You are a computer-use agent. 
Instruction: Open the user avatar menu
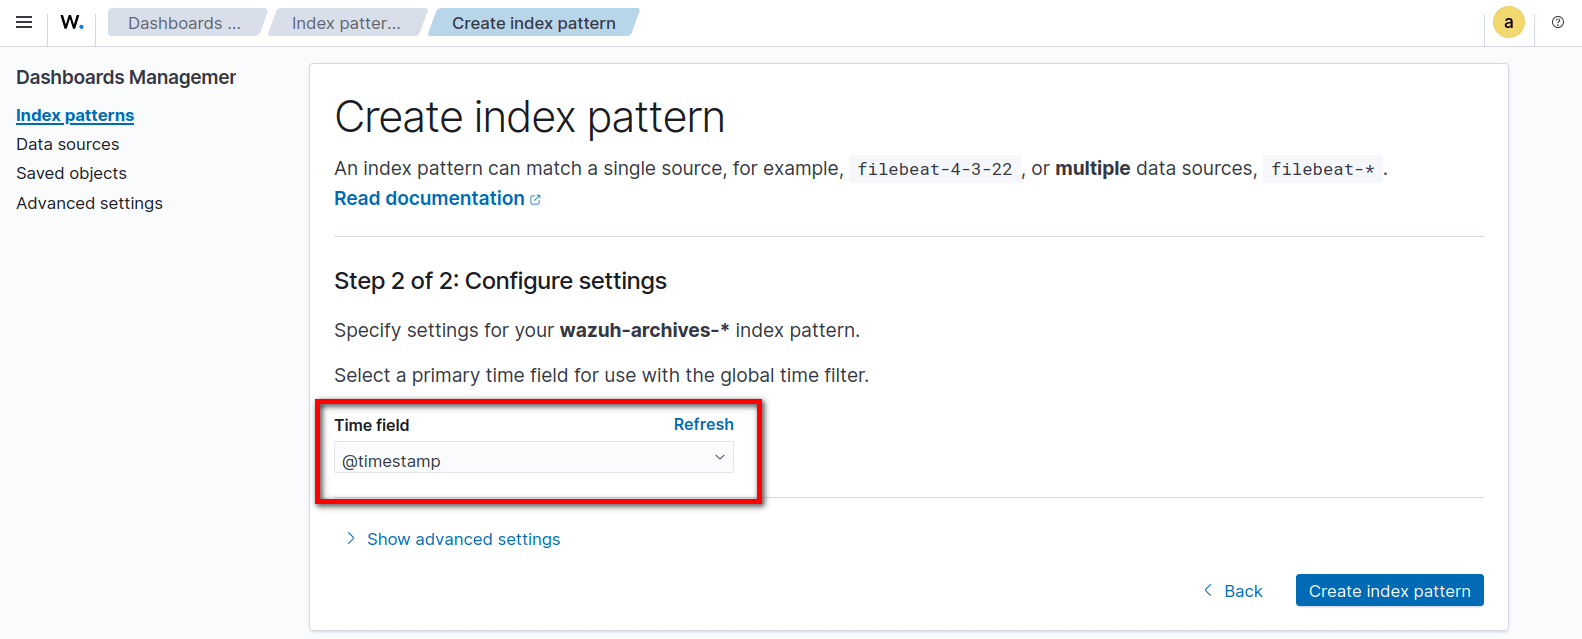click(1508, 22)
